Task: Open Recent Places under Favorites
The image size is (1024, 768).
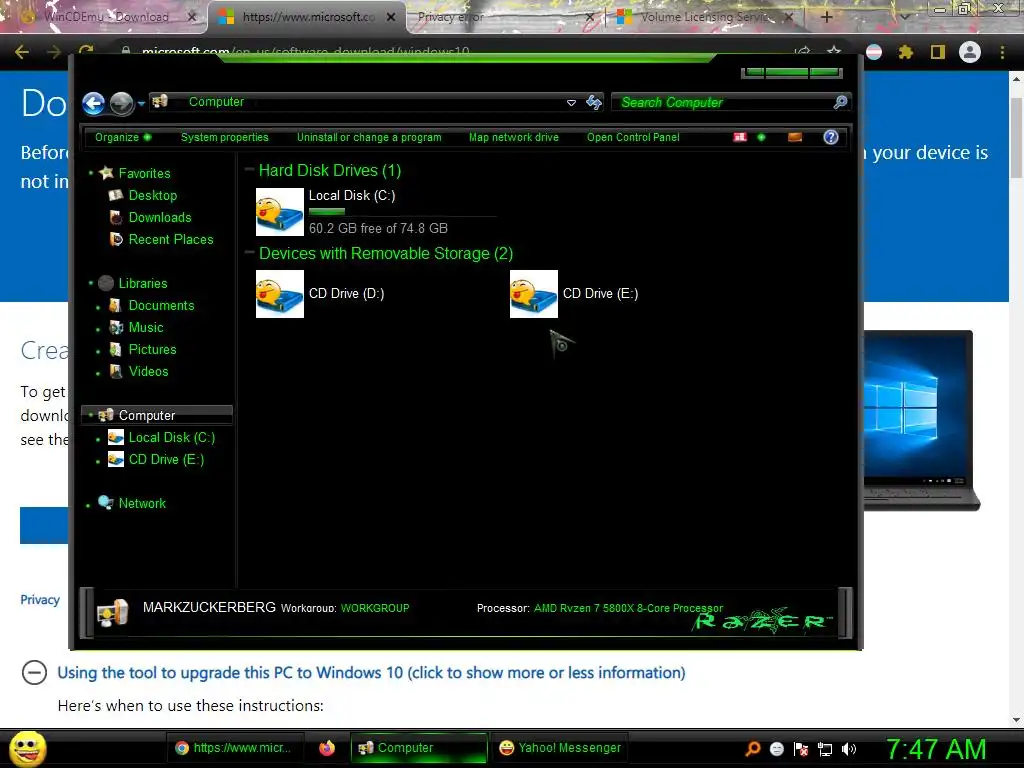Action: pyautogui.click(x=170, y=240)
